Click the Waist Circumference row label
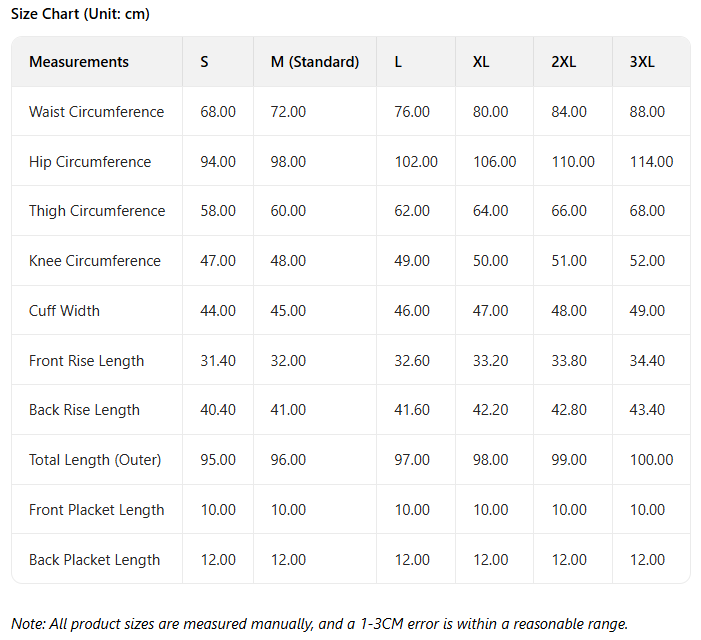Screen dimensions: 701x640 coord(96,112)
